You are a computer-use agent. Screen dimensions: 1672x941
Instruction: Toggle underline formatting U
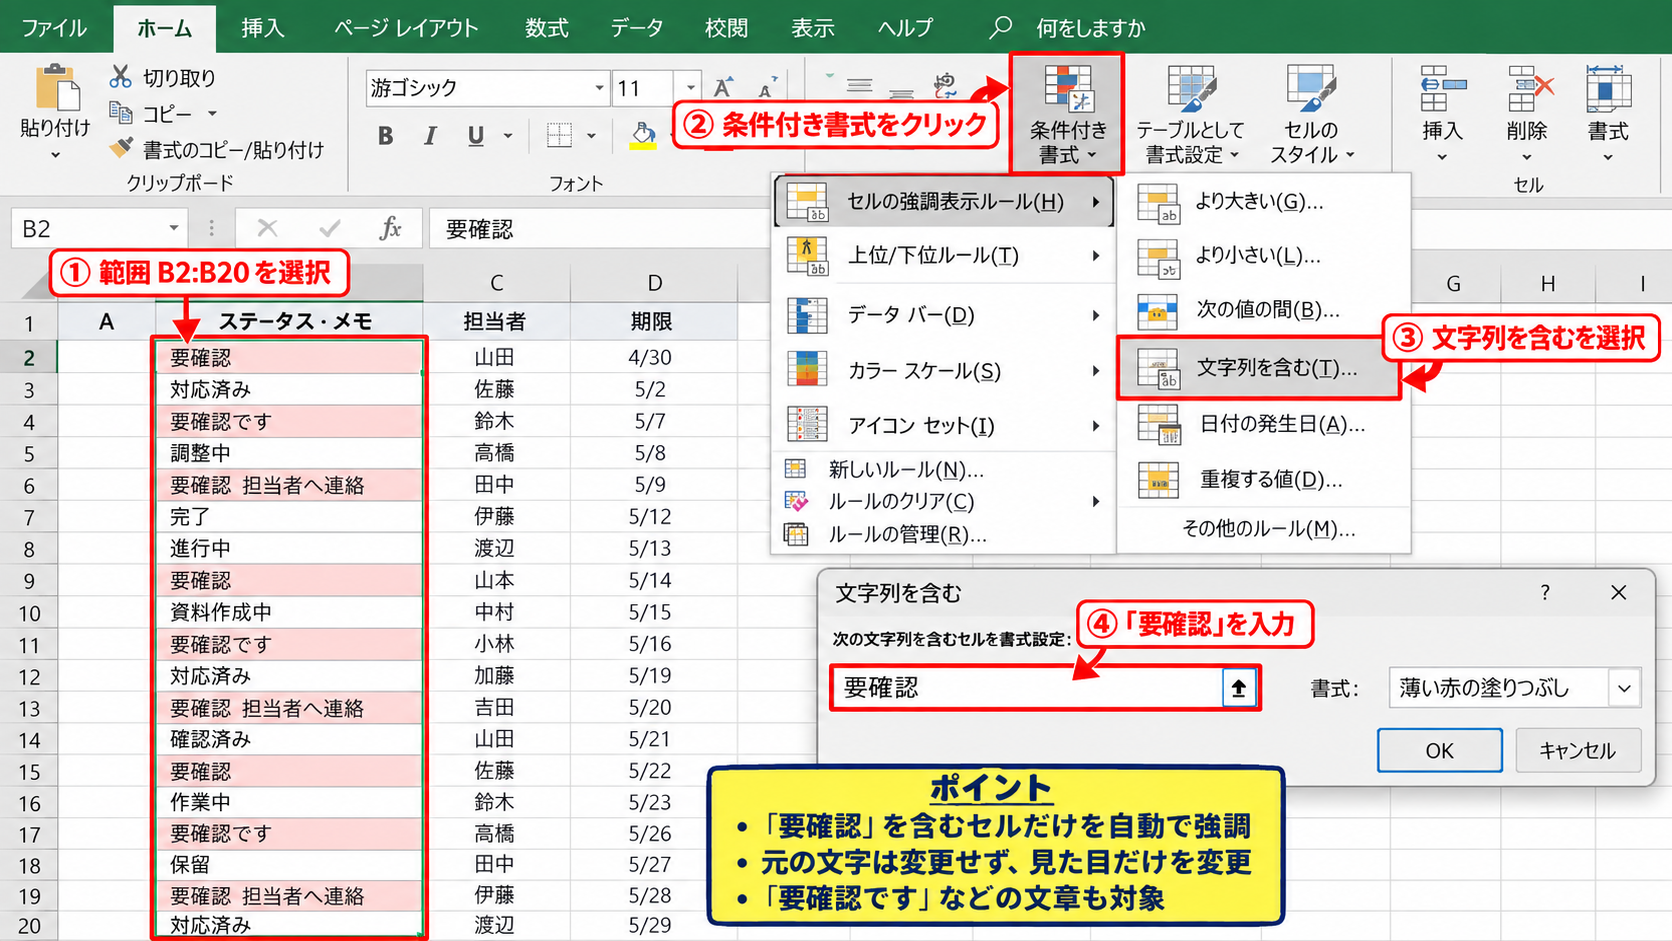475,136
